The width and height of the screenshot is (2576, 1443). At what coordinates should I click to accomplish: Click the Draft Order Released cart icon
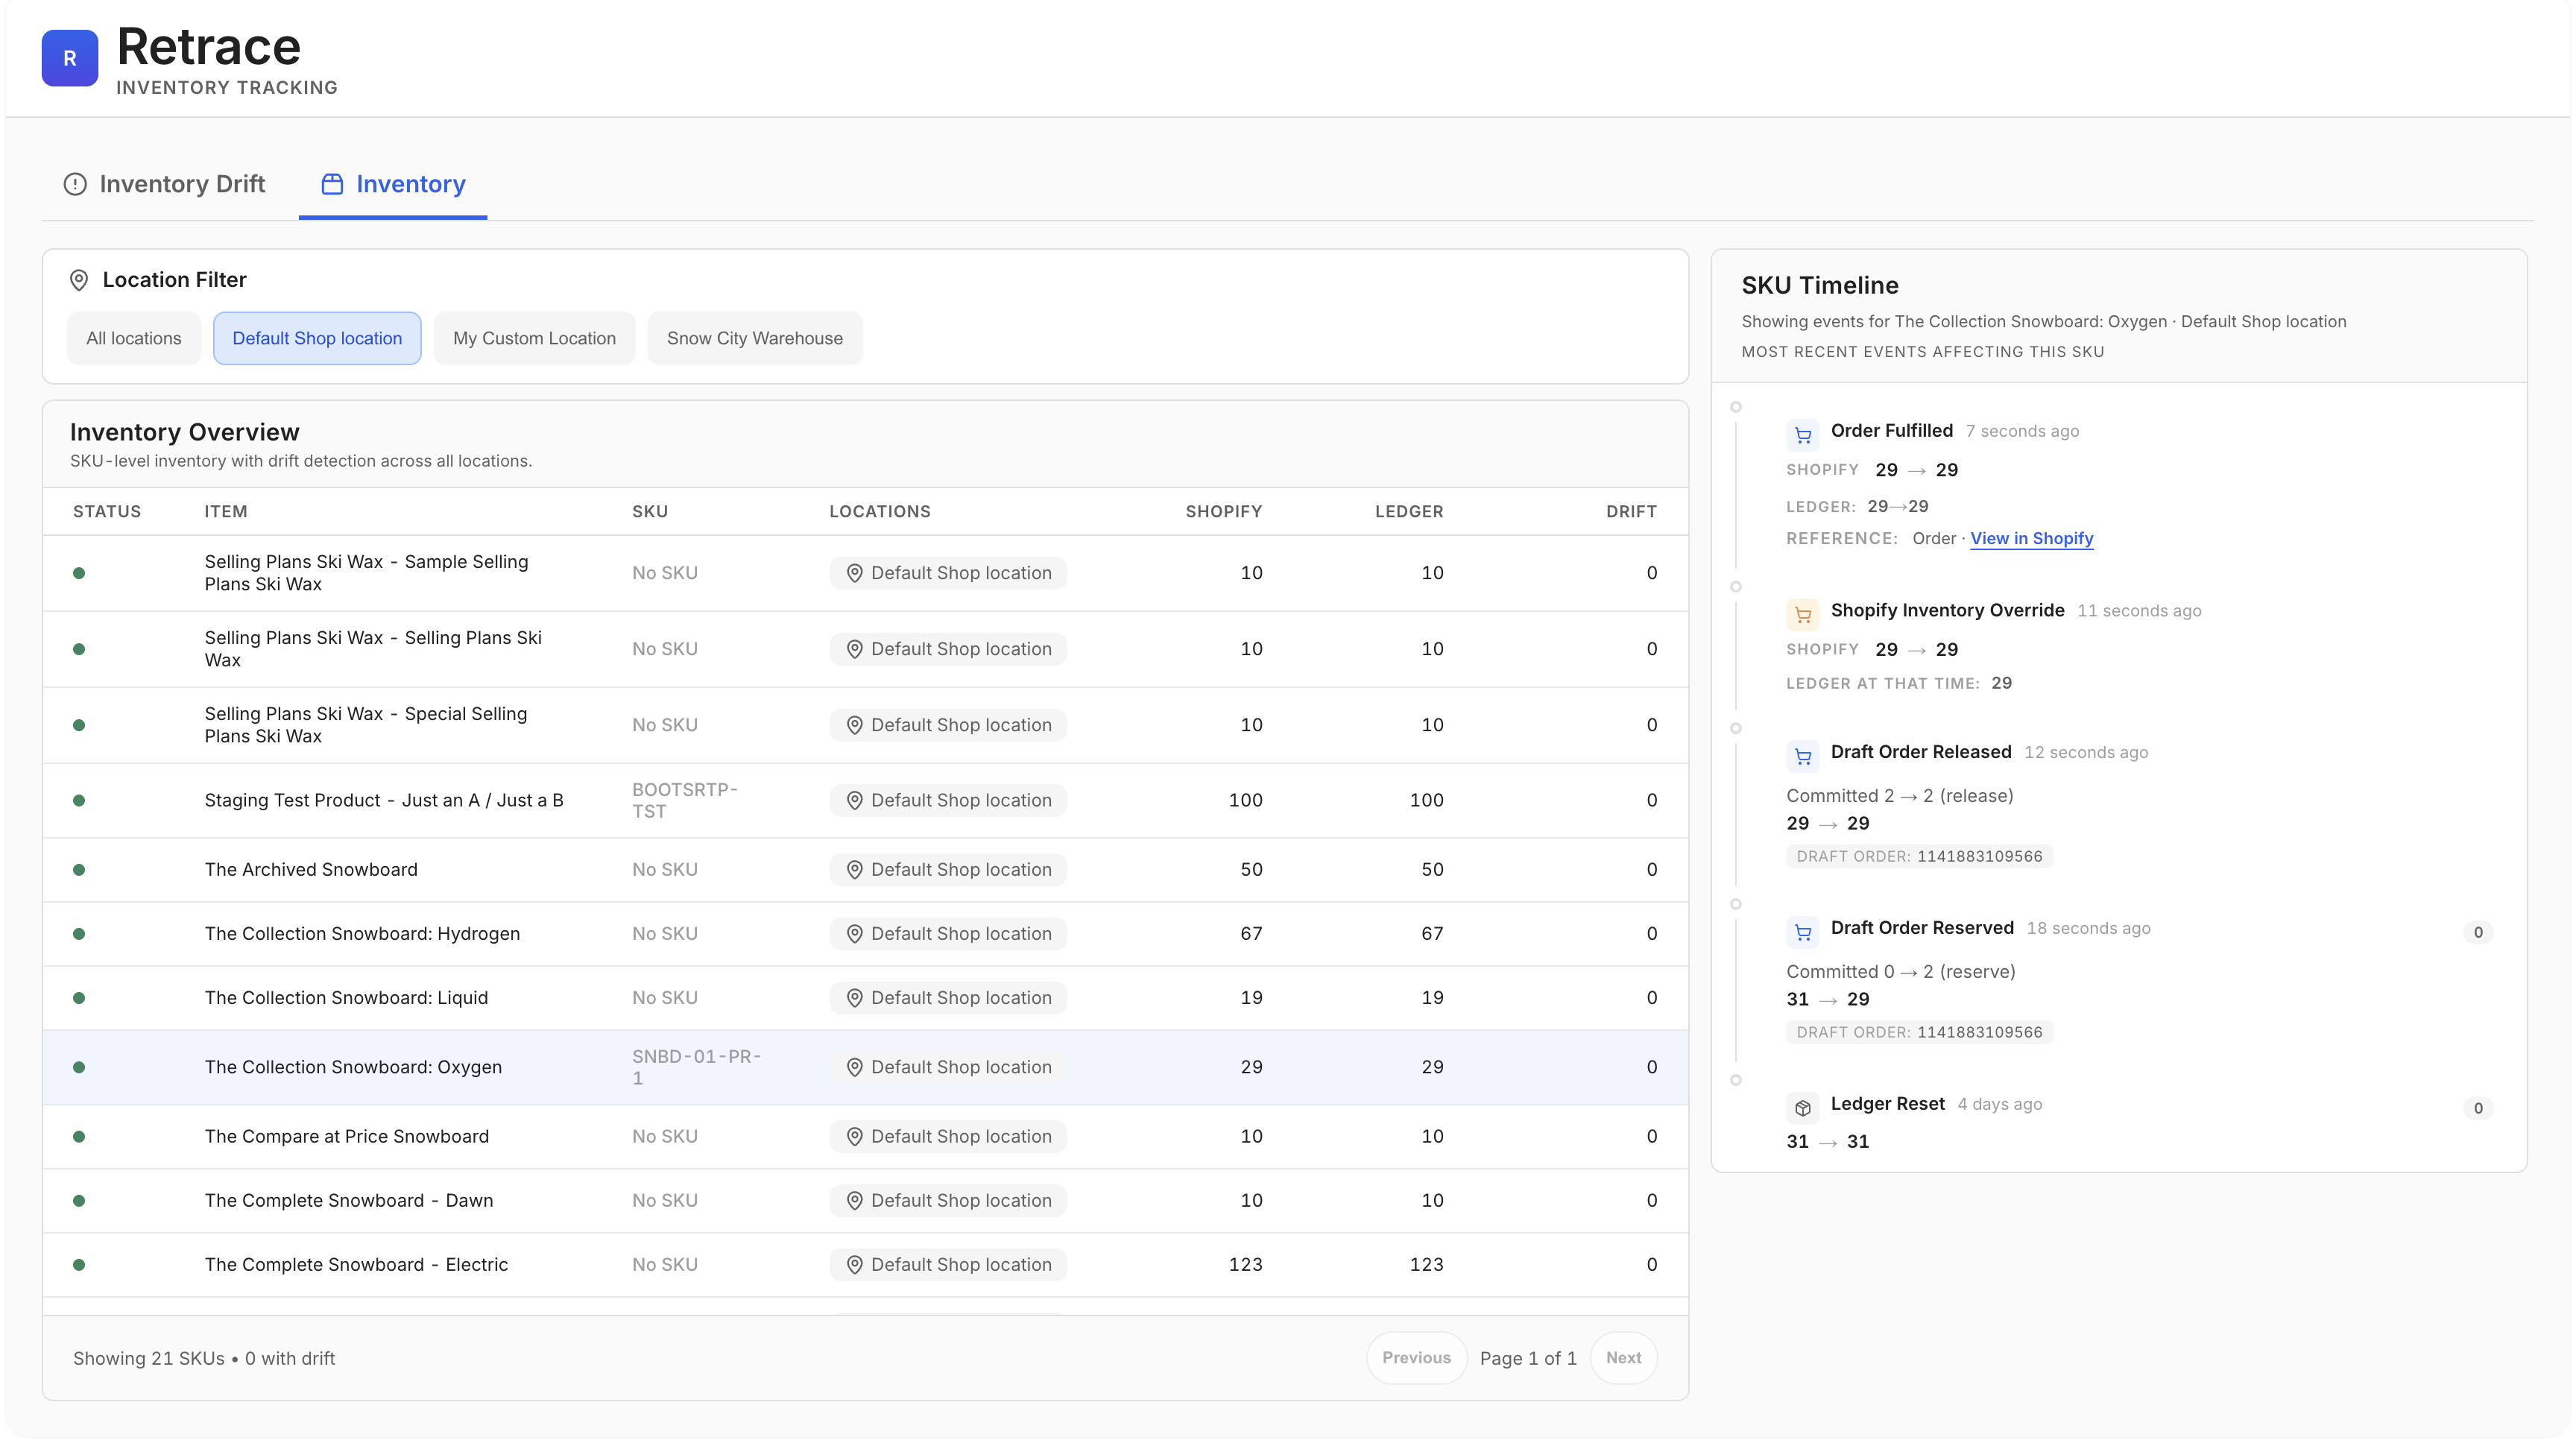point(1802,756)
